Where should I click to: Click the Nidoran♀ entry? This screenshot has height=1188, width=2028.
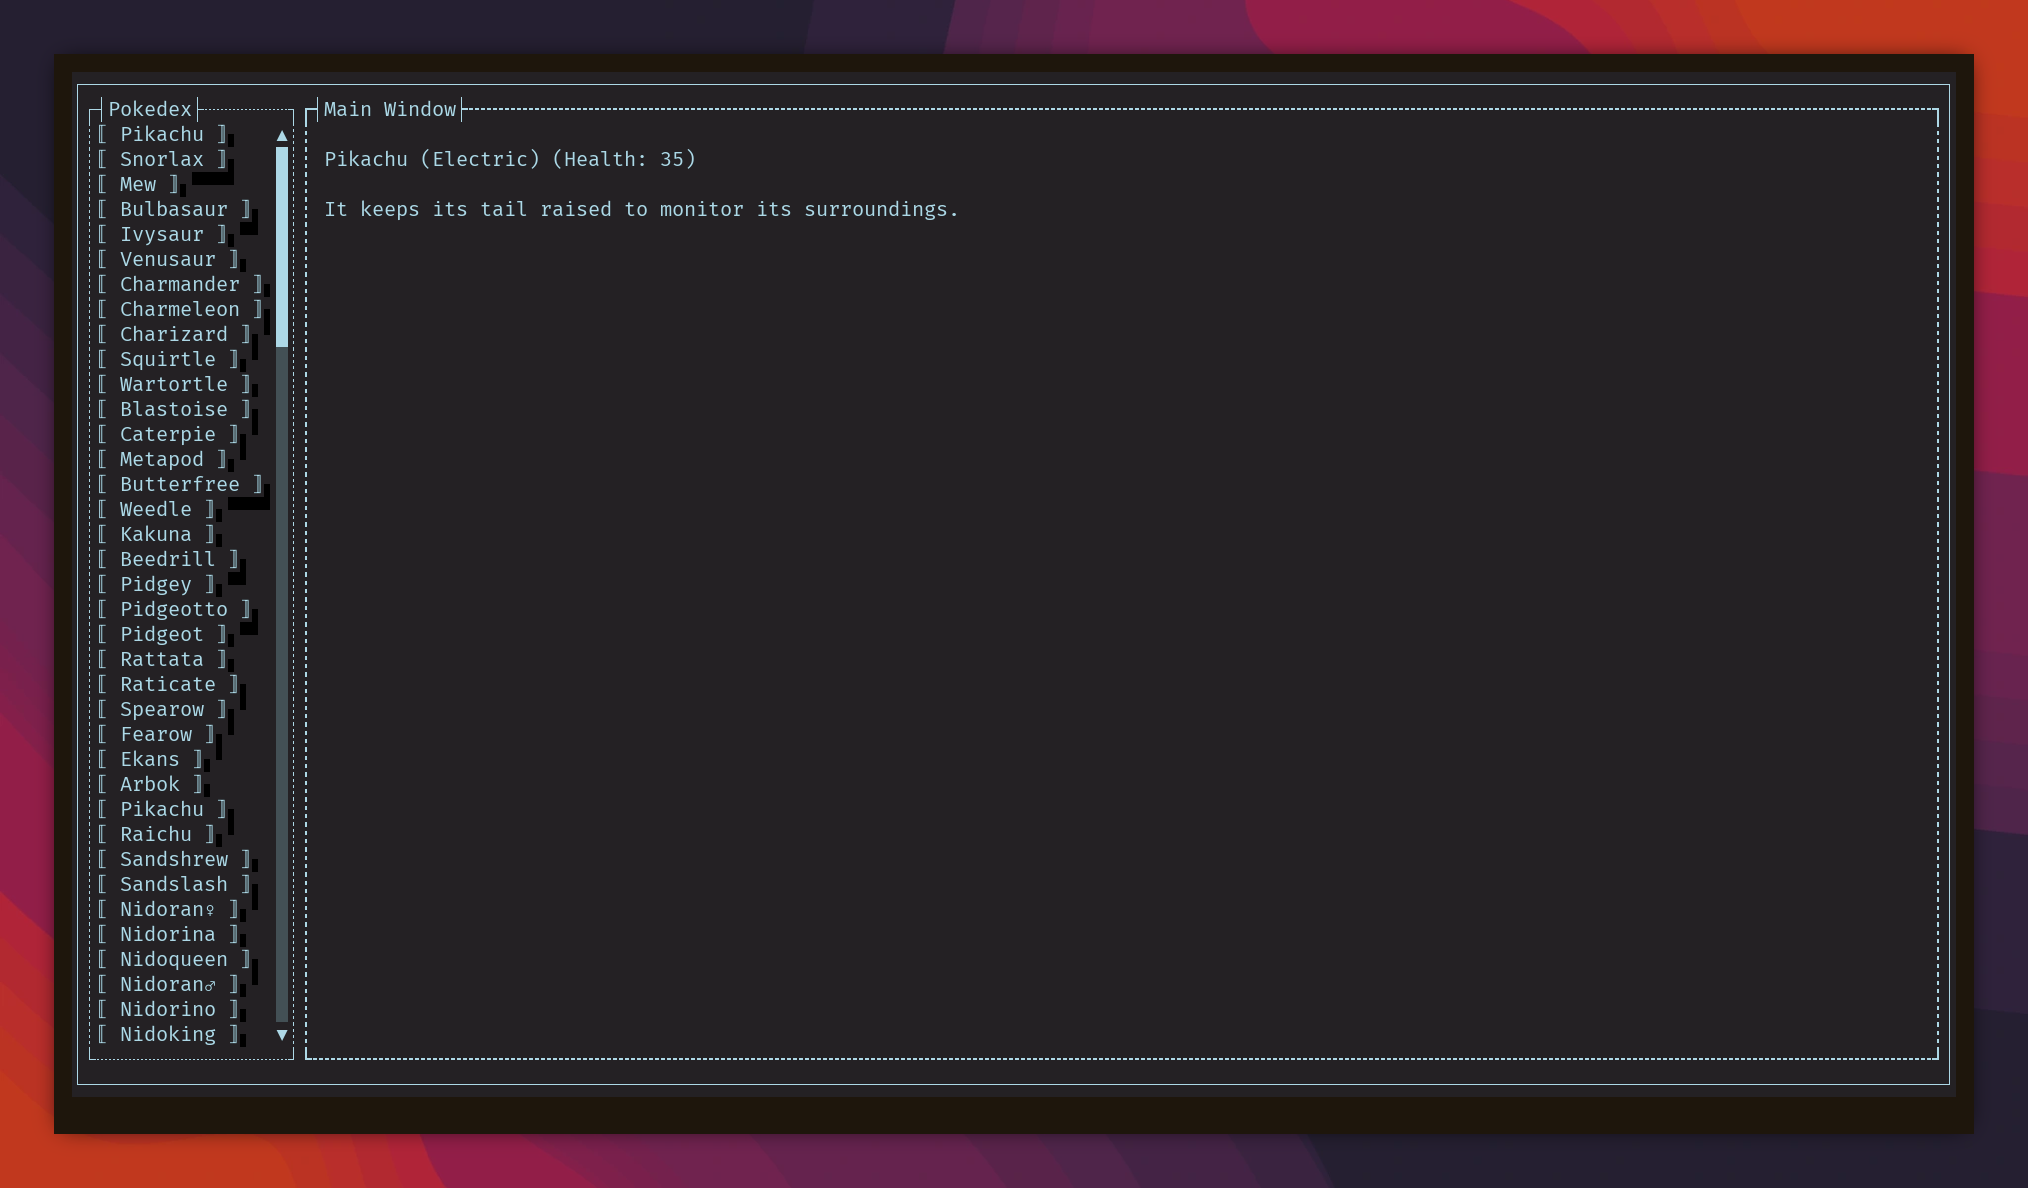pyautogui.click(x=168, y=910)
